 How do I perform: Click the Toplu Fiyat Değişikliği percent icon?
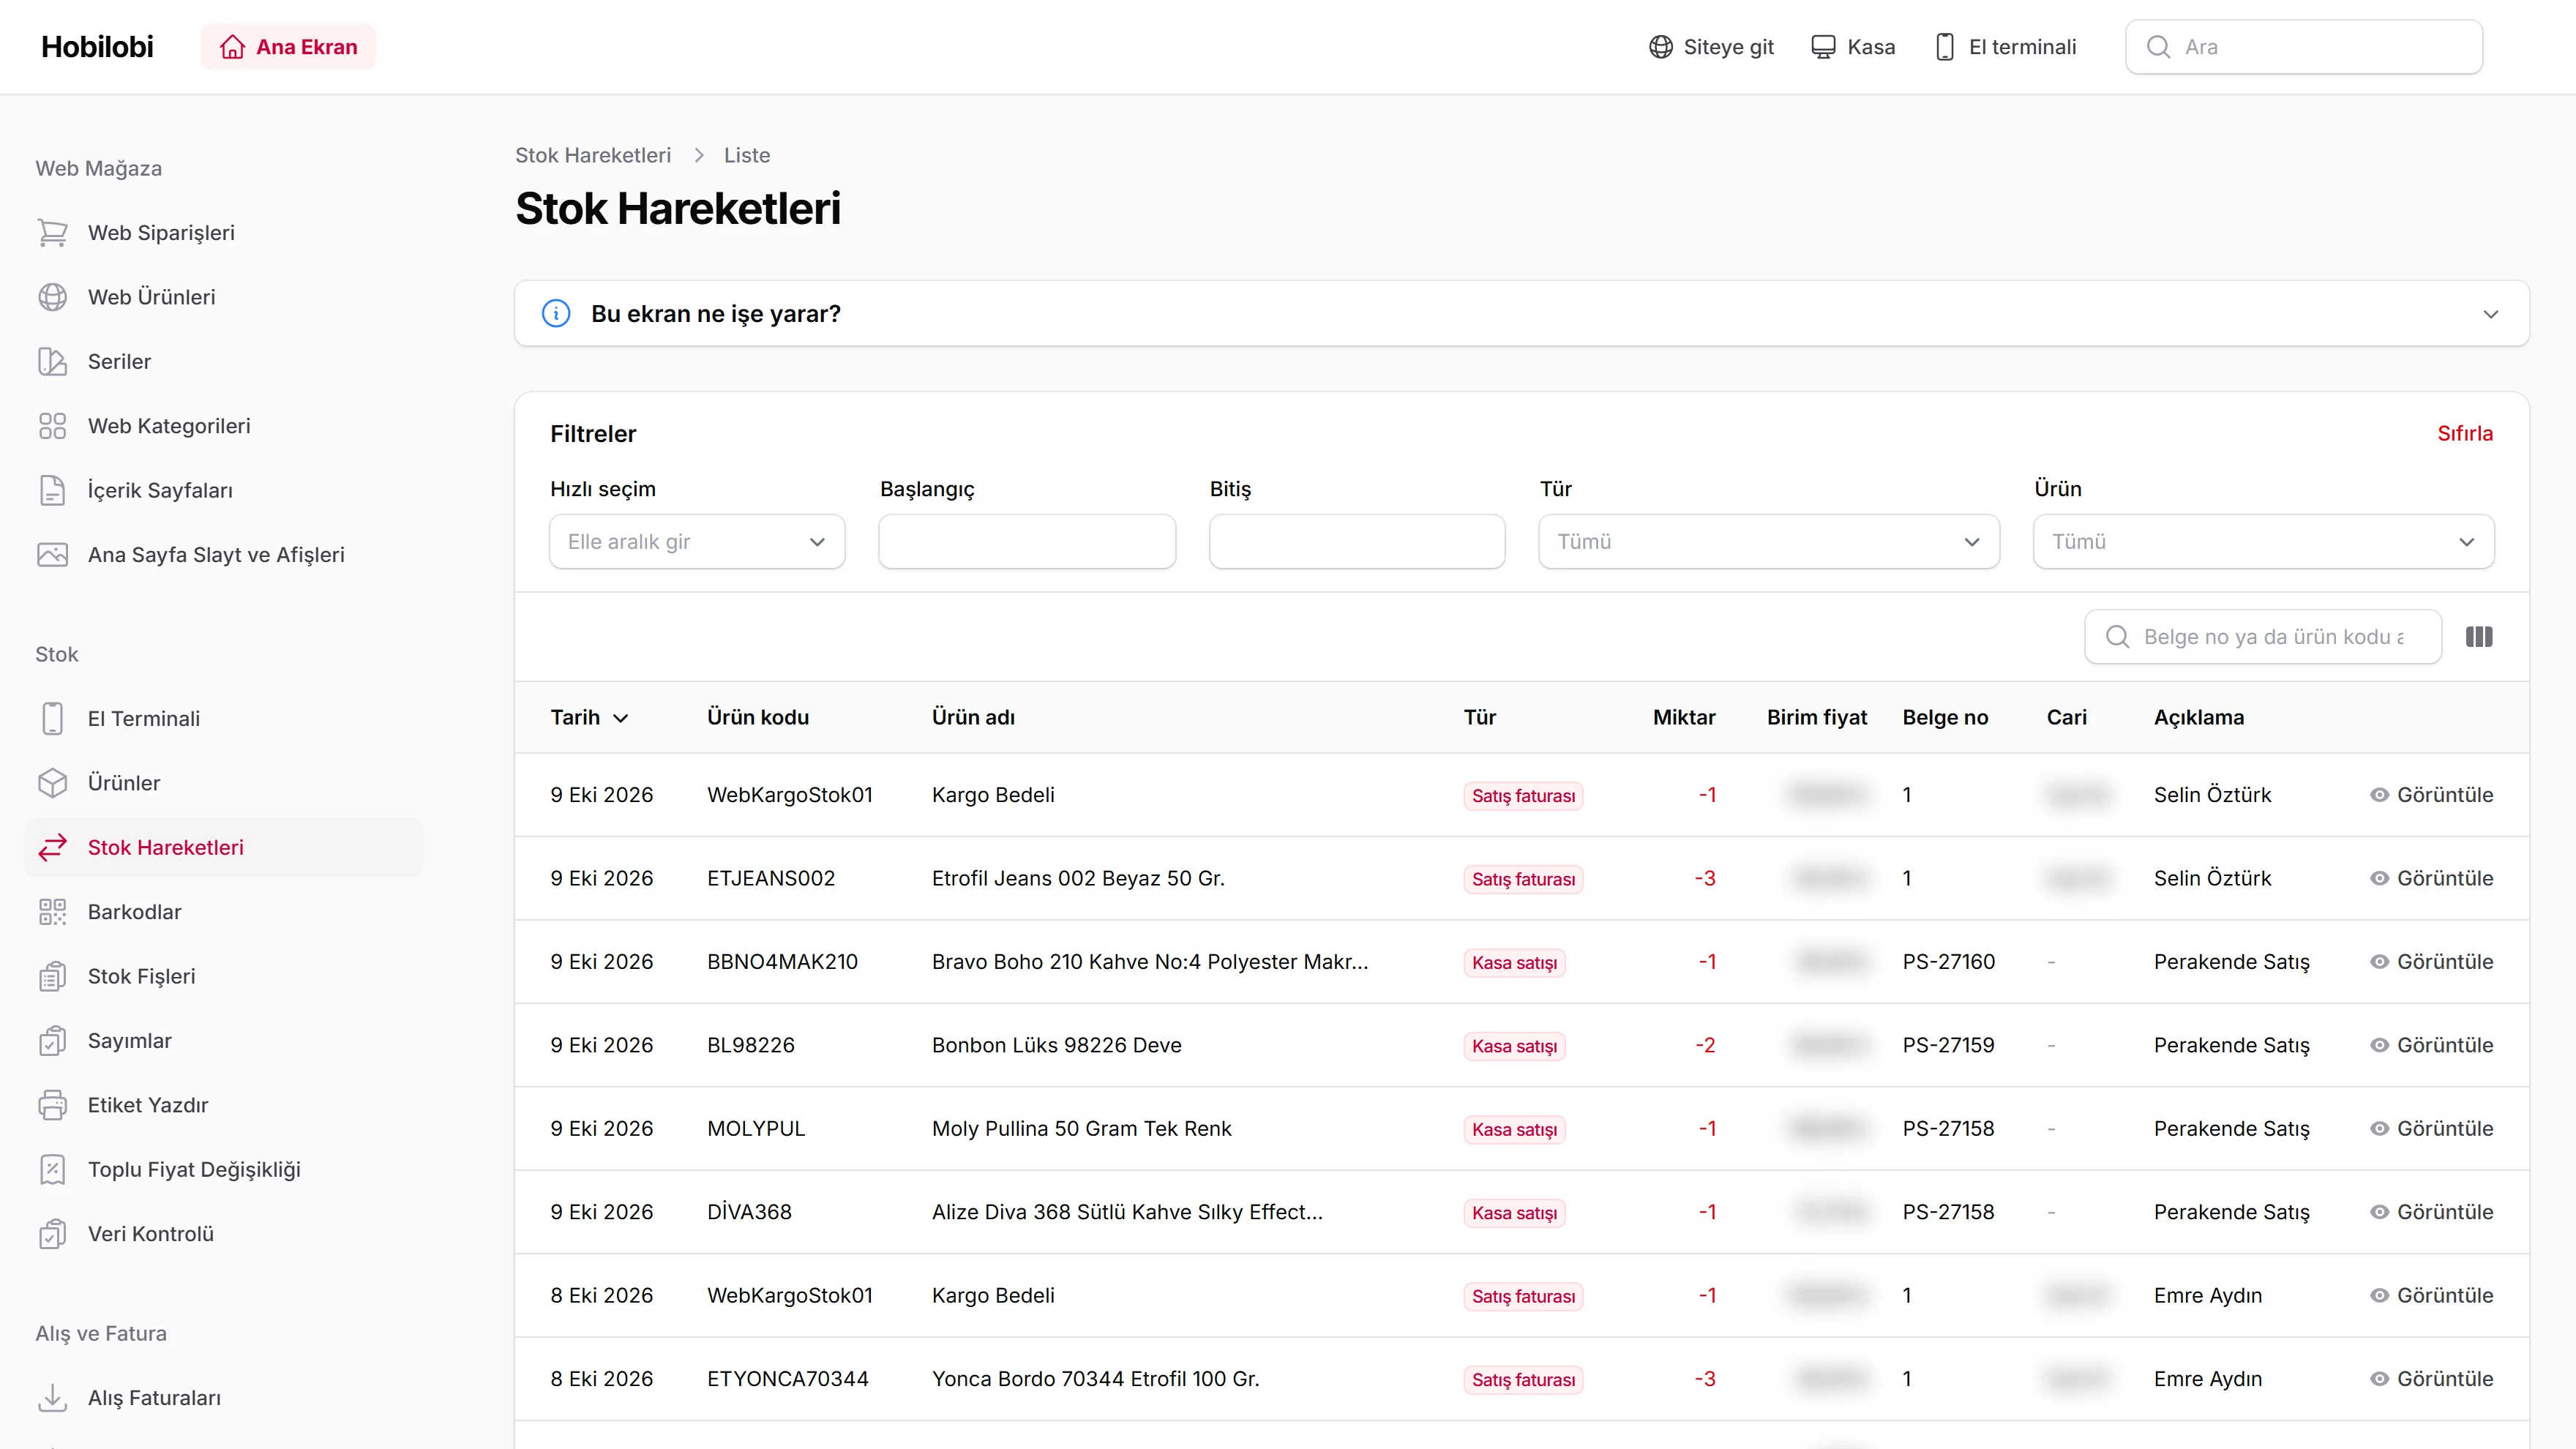pyautogui.click(x=52, y=1170)
